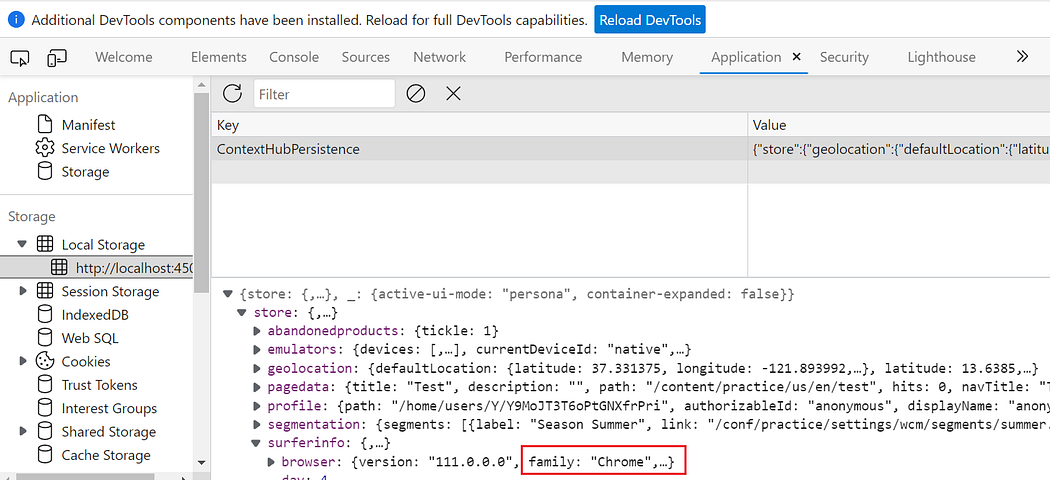The width and height of the screenshot is (1050, 480).
Task: Click the inspect element picker icon
Action: [x=20, y=58]
